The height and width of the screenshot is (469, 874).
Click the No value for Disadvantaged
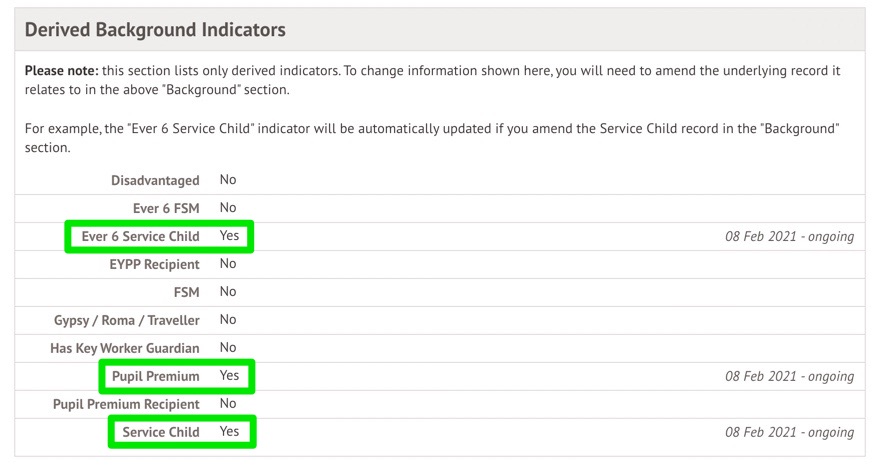click(228, 180)
